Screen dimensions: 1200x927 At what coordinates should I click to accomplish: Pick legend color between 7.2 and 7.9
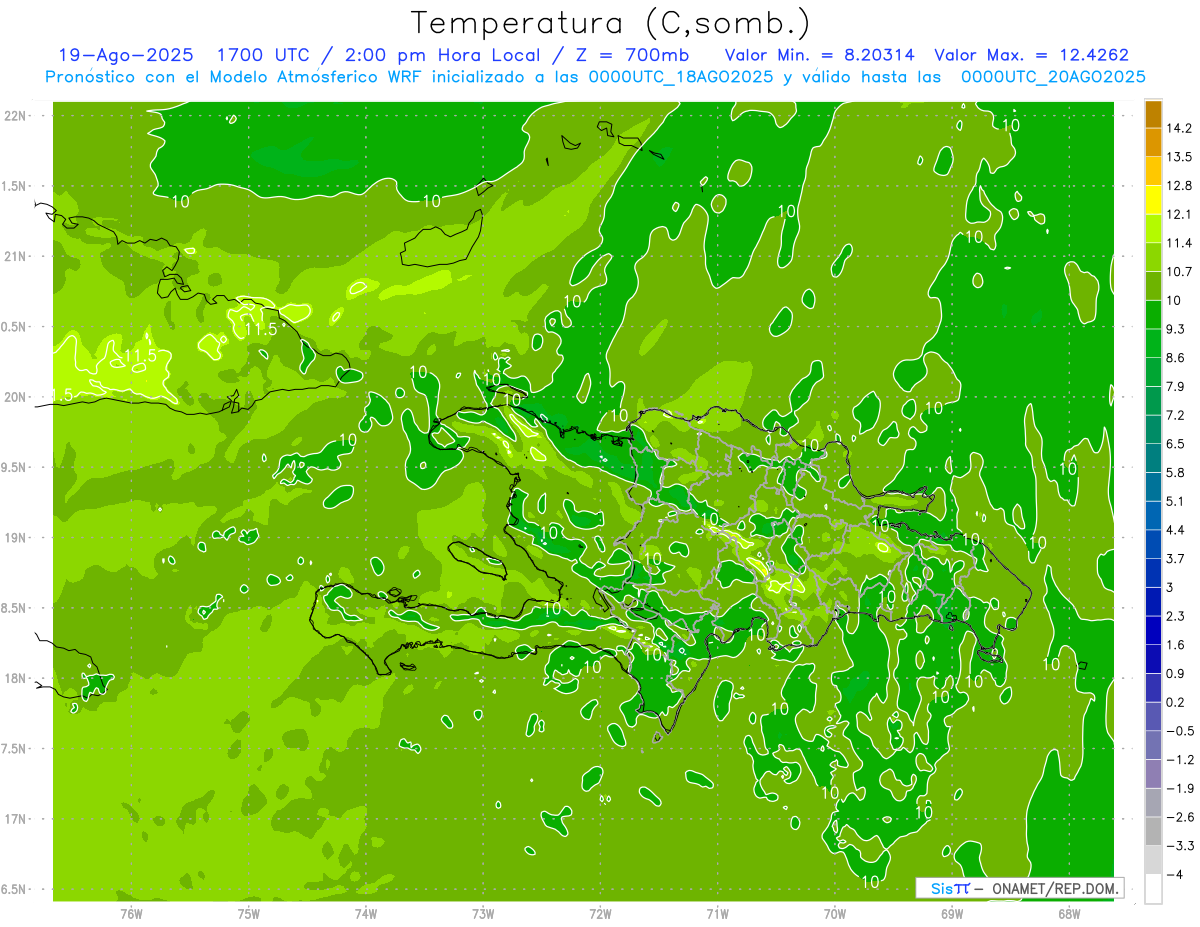(x=1153, y=401)
